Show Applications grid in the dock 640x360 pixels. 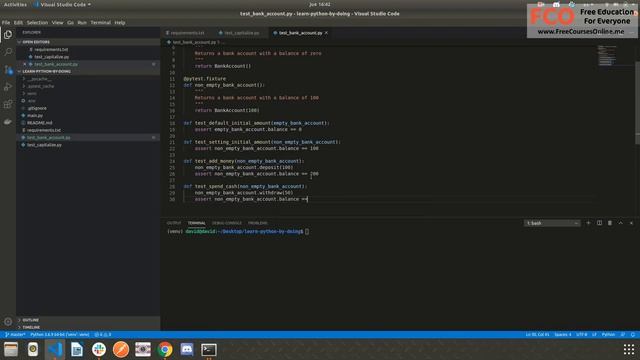coord(629,349)
